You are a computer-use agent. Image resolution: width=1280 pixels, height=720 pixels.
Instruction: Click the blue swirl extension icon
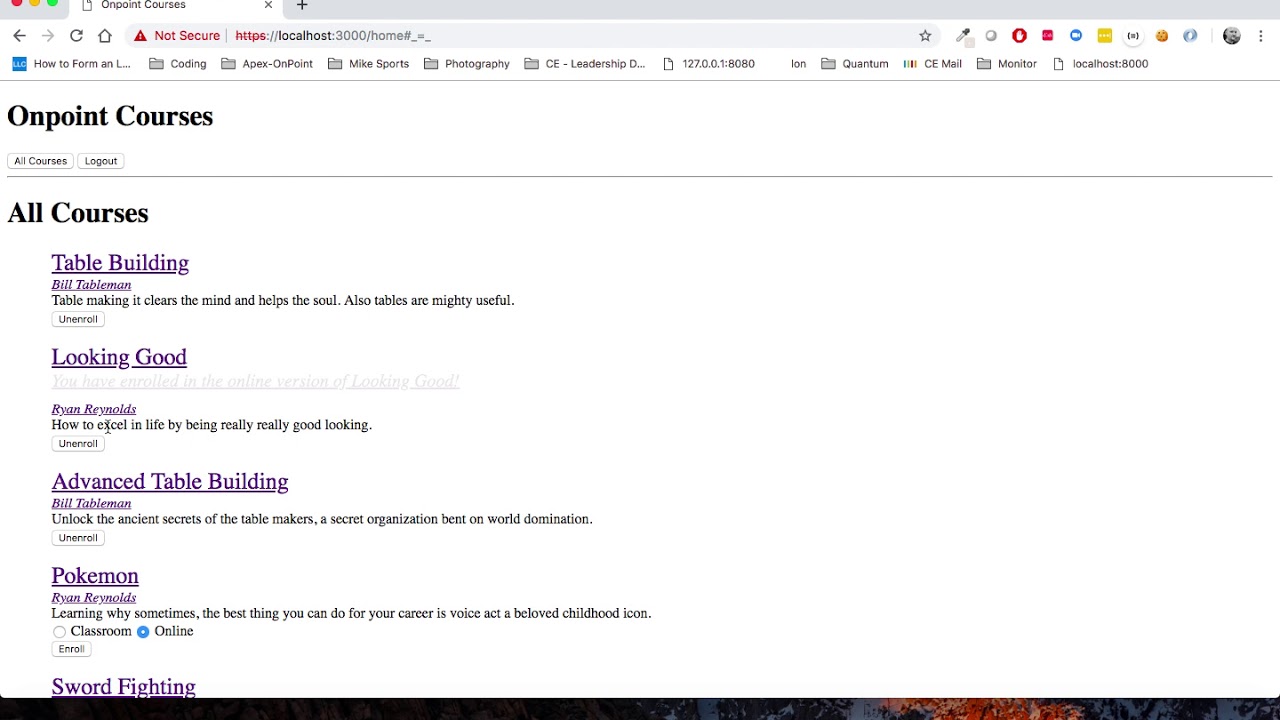tap(1190, 36)
